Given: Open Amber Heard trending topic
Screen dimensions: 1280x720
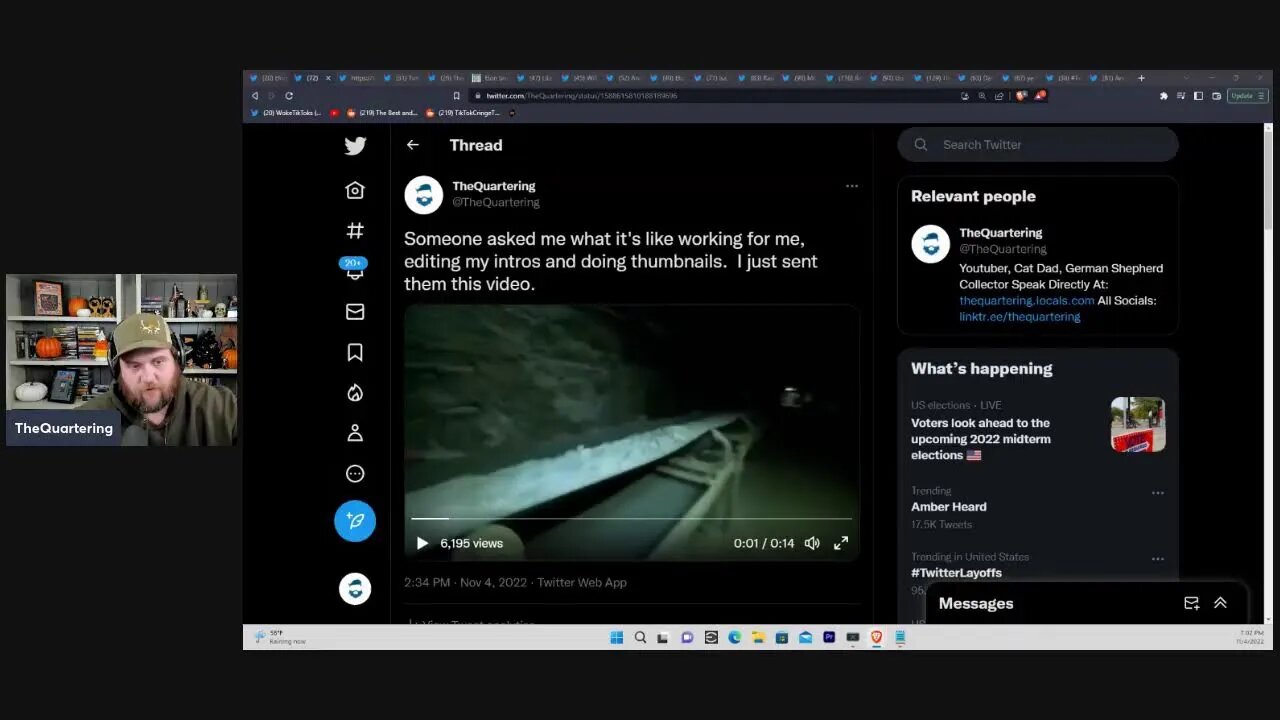Looking at the screenshot, I should (x=948, y=507).
